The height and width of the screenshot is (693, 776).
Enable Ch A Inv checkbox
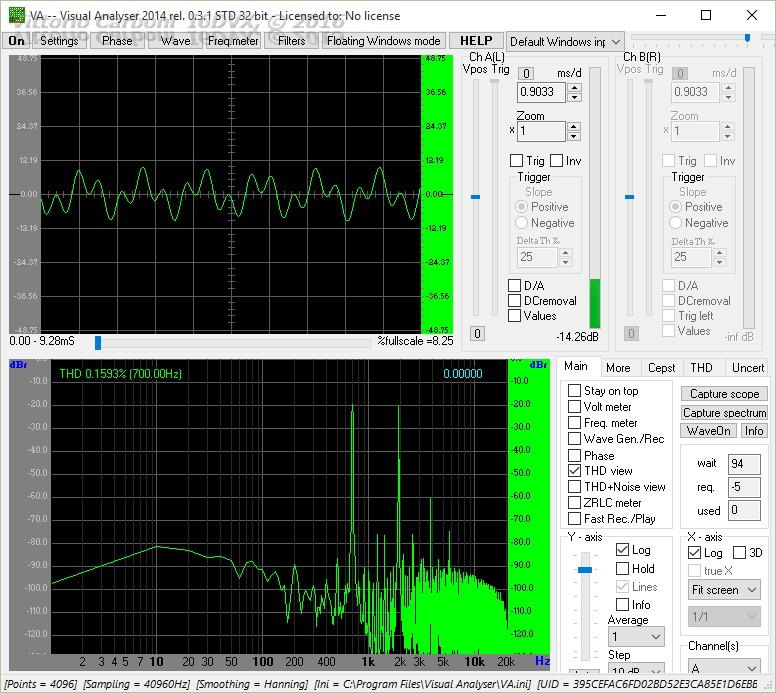[x=556, y=161]
